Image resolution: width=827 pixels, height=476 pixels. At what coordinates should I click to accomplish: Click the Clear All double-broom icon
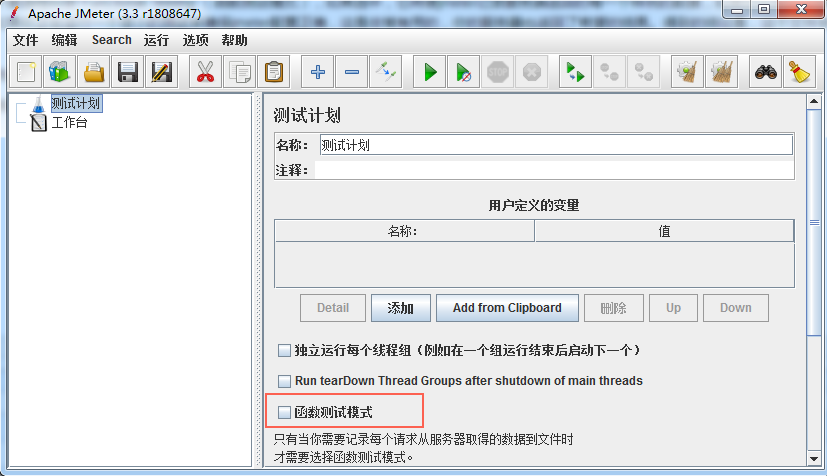[x=722, y=72]
